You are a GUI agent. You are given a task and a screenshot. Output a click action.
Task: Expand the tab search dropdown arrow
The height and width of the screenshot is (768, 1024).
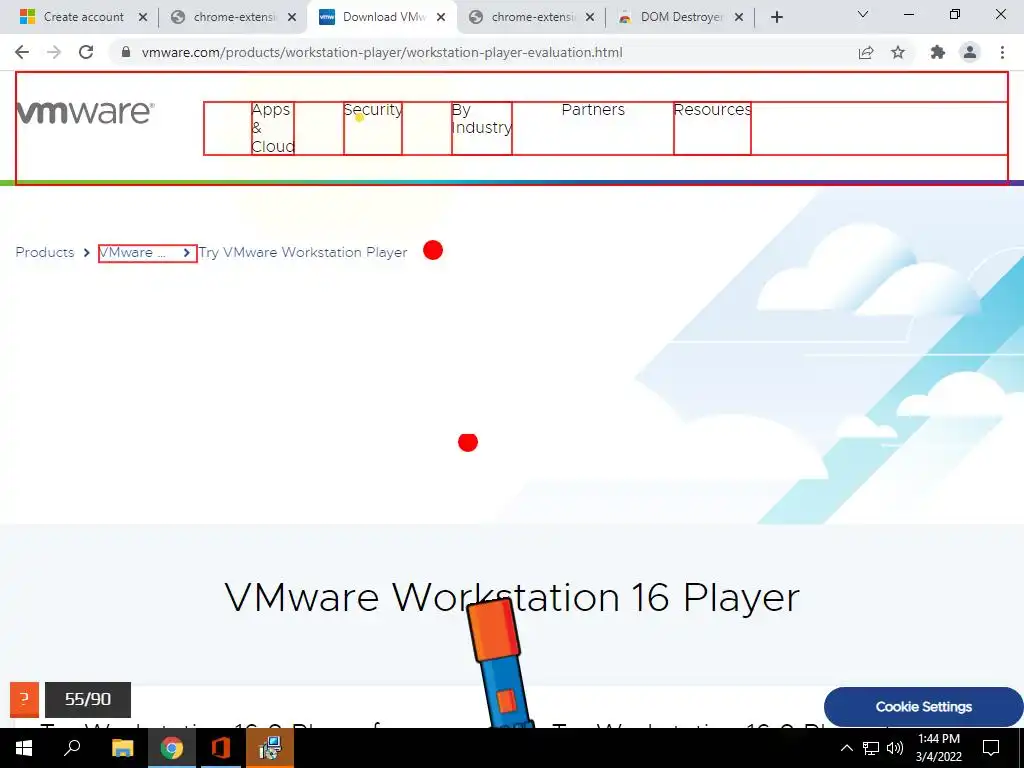tap(863, 14)
